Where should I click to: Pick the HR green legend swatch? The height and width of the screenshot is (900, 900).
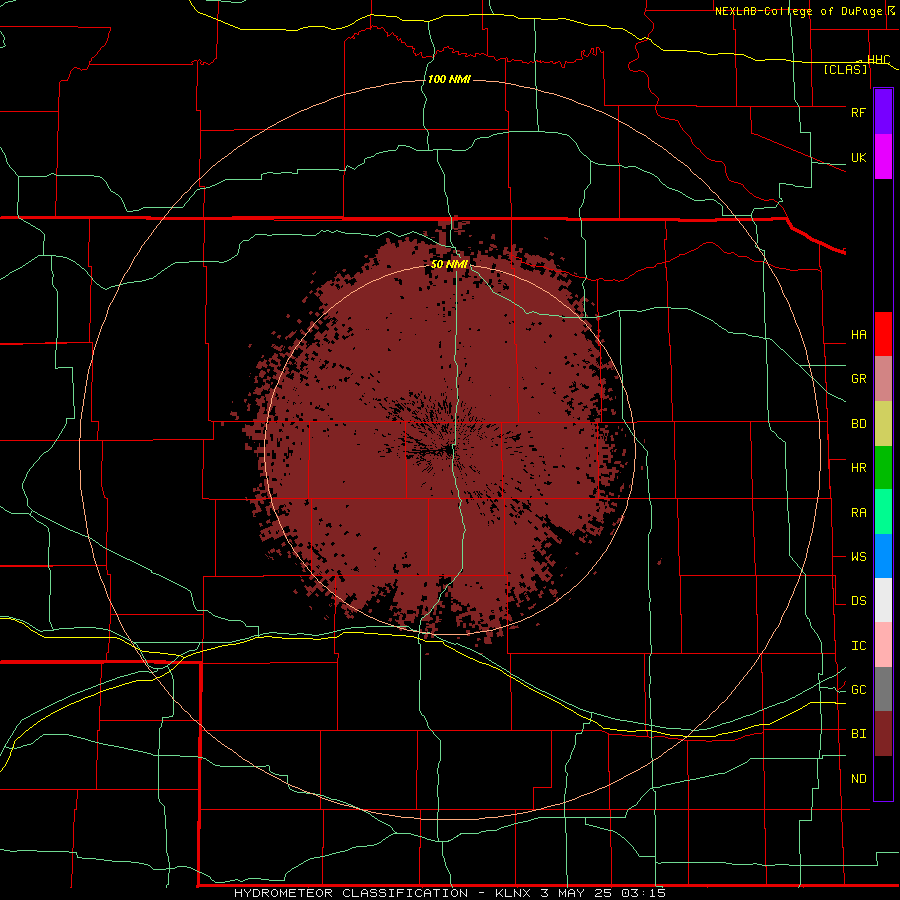coord(883,468)
